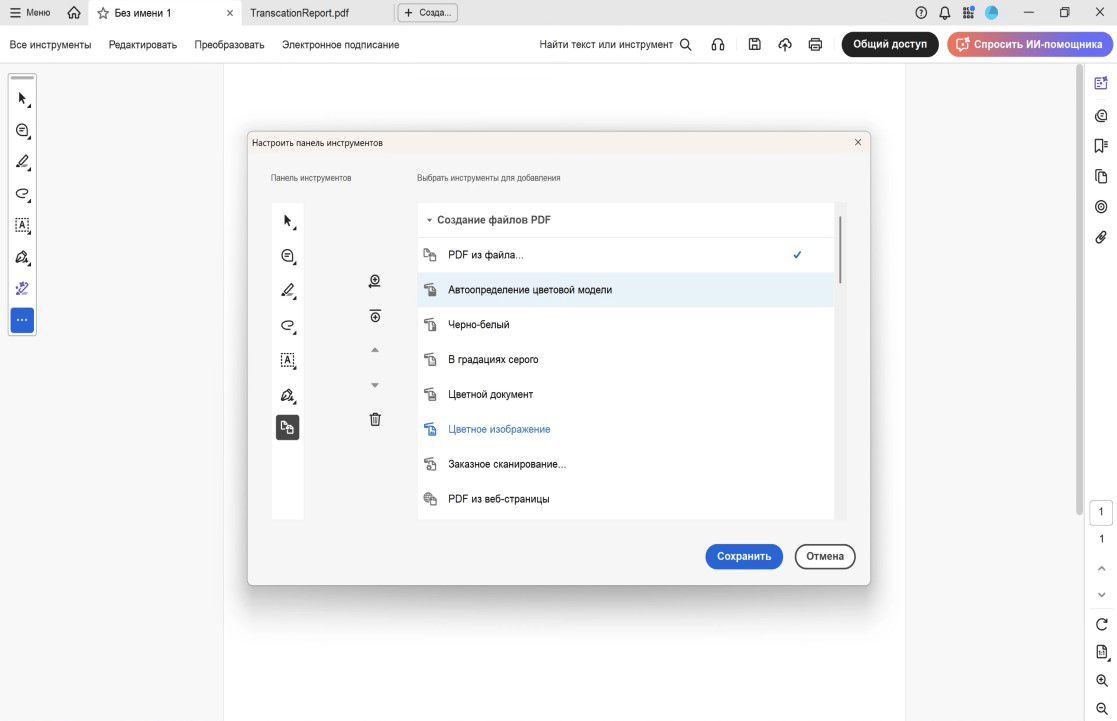Viewport: 1117px width, 721px height.
Task: Click Спросить ИИ-помощника button
Action: click(1029, 44)
